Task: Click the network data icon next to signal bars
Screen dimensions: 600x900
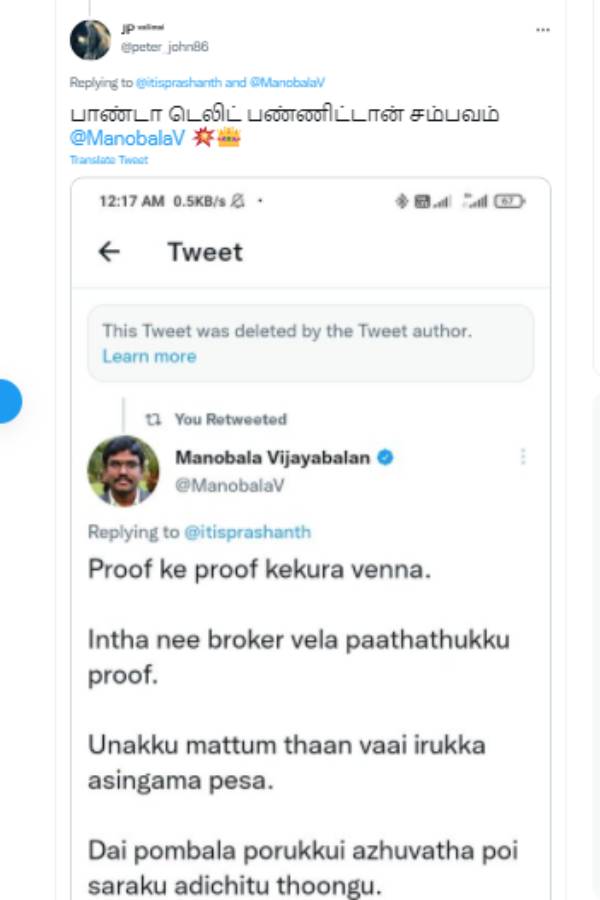Action: tap(421, 202)
